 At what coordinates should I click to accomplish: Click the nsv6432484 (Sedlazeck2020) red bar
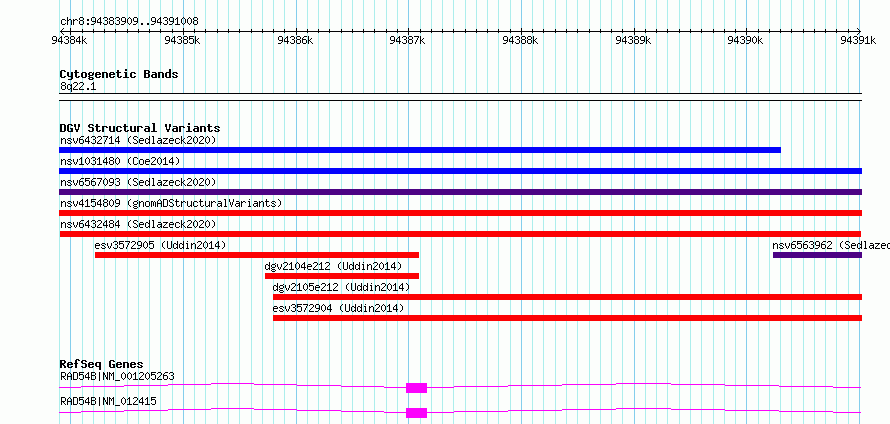coord(460,234)
